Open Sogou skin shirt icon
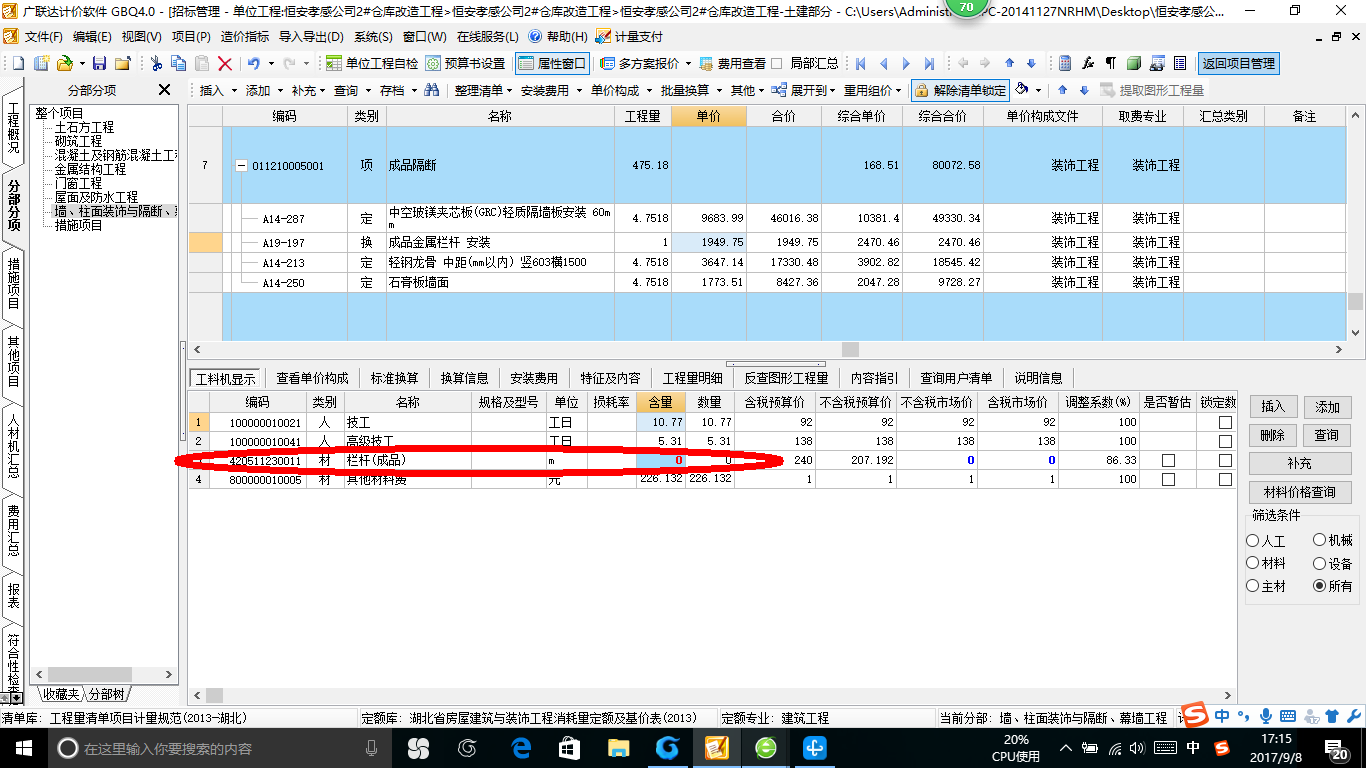The width and height of the screenshot is (1366, 768). (x=1332, y=716)
